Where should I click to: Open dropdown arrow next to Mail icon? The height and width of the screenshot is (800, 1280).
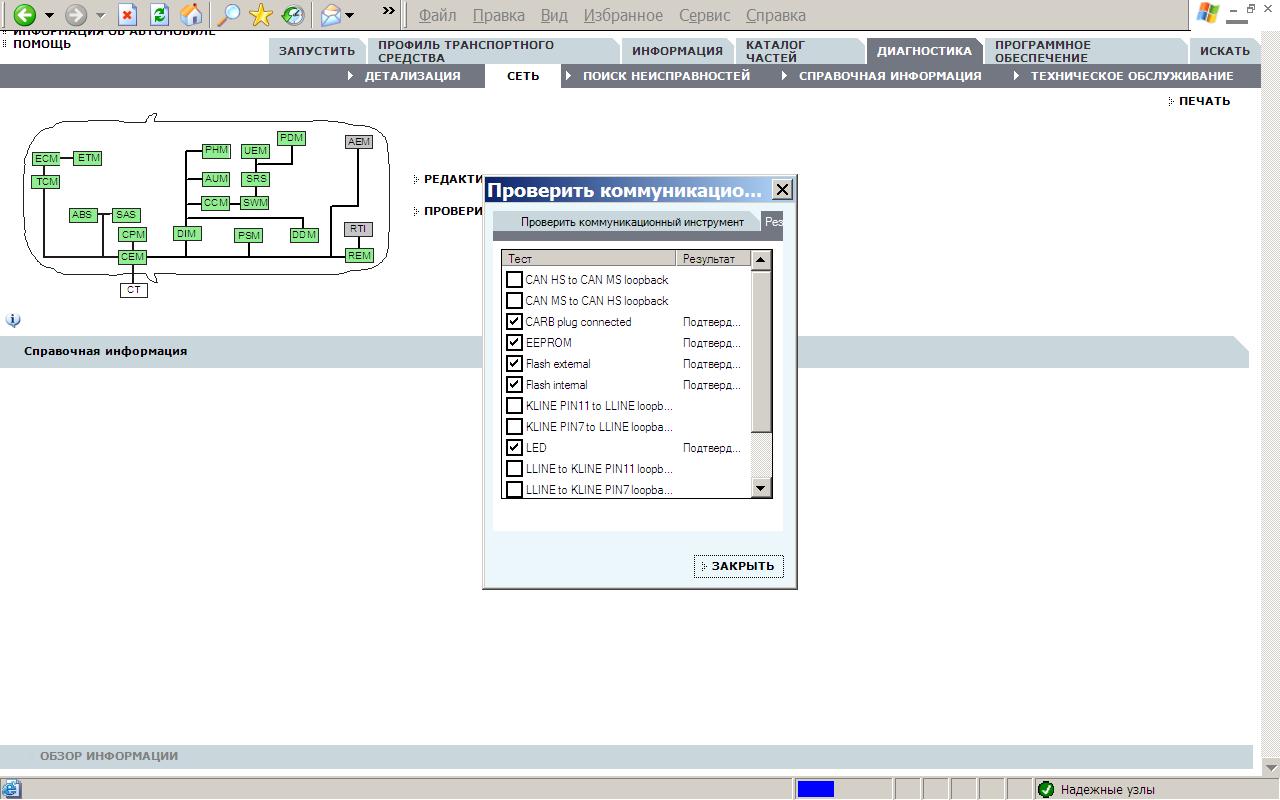[x=350, y=16]
